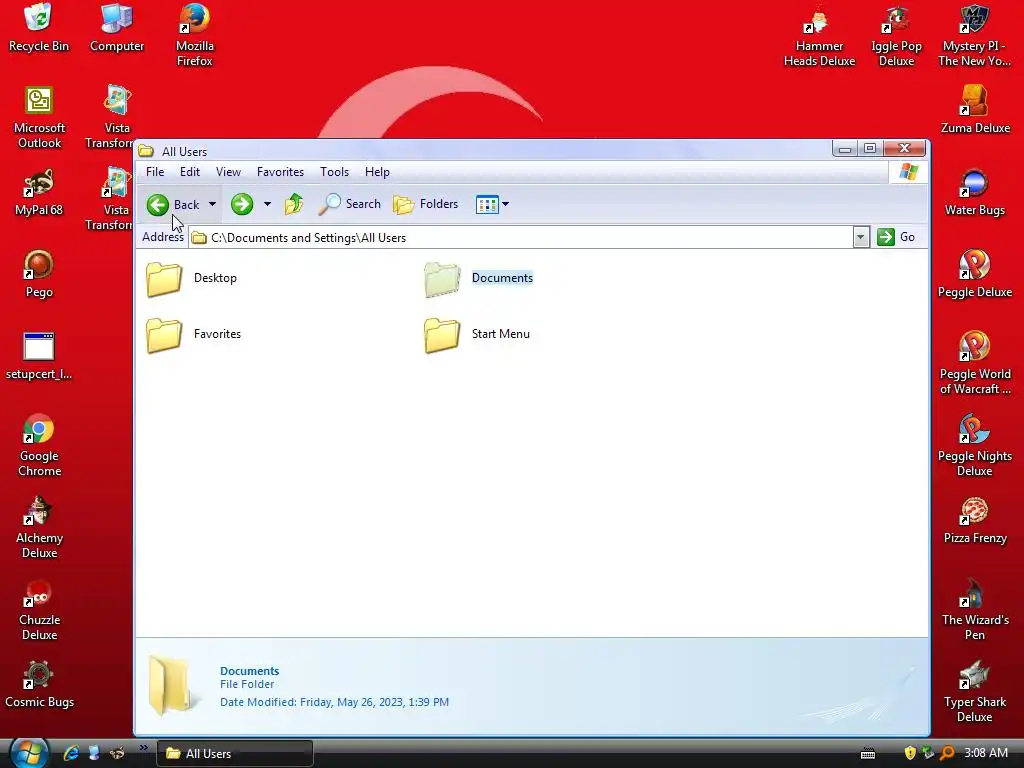
Task: Click the Views icon in toolbar
Action: point(487,204)
